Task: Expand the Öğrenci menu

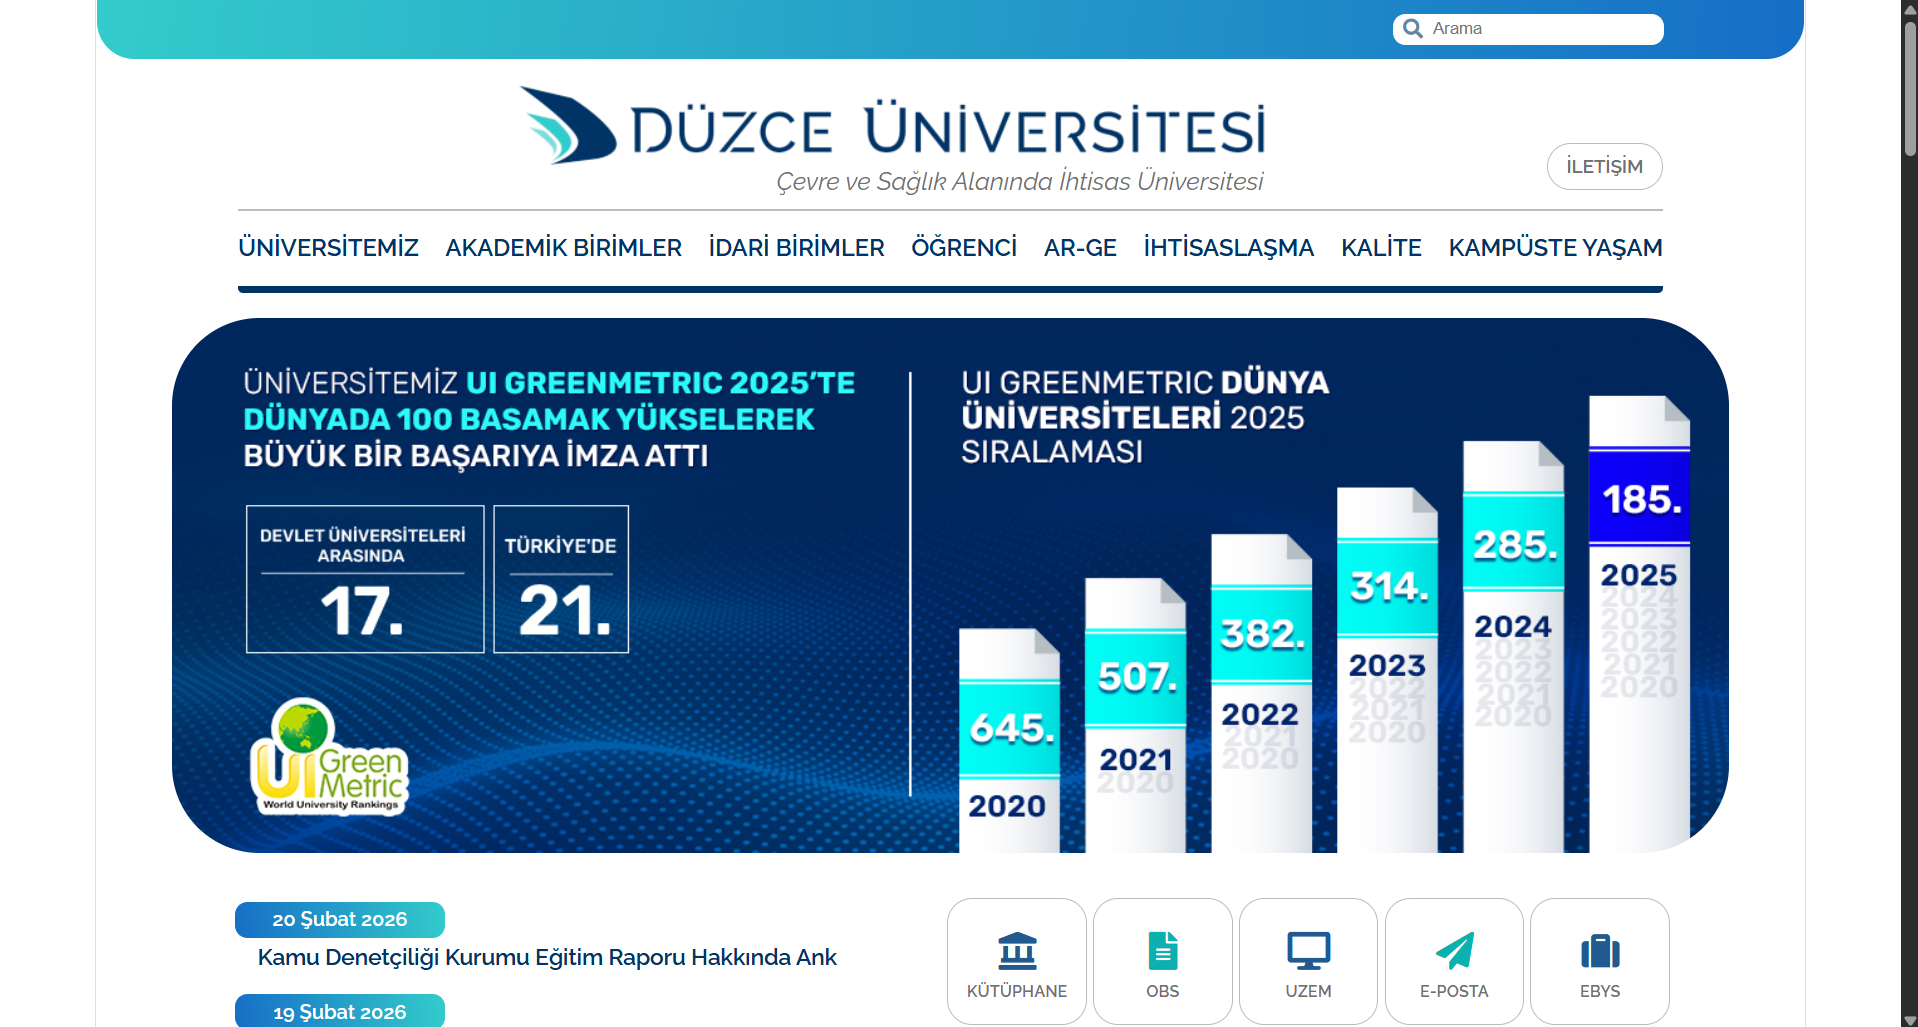Action: click(x=963, y=248)
